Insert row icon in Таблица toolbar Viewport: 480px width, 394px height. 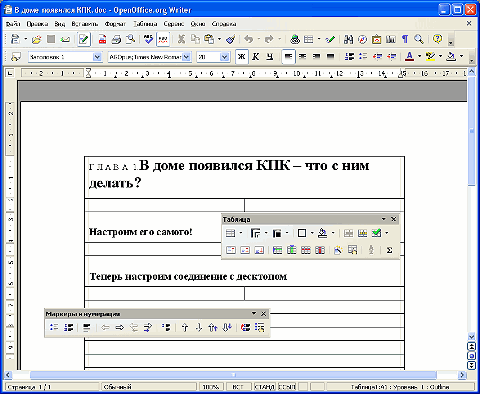(x=277, y=250)
